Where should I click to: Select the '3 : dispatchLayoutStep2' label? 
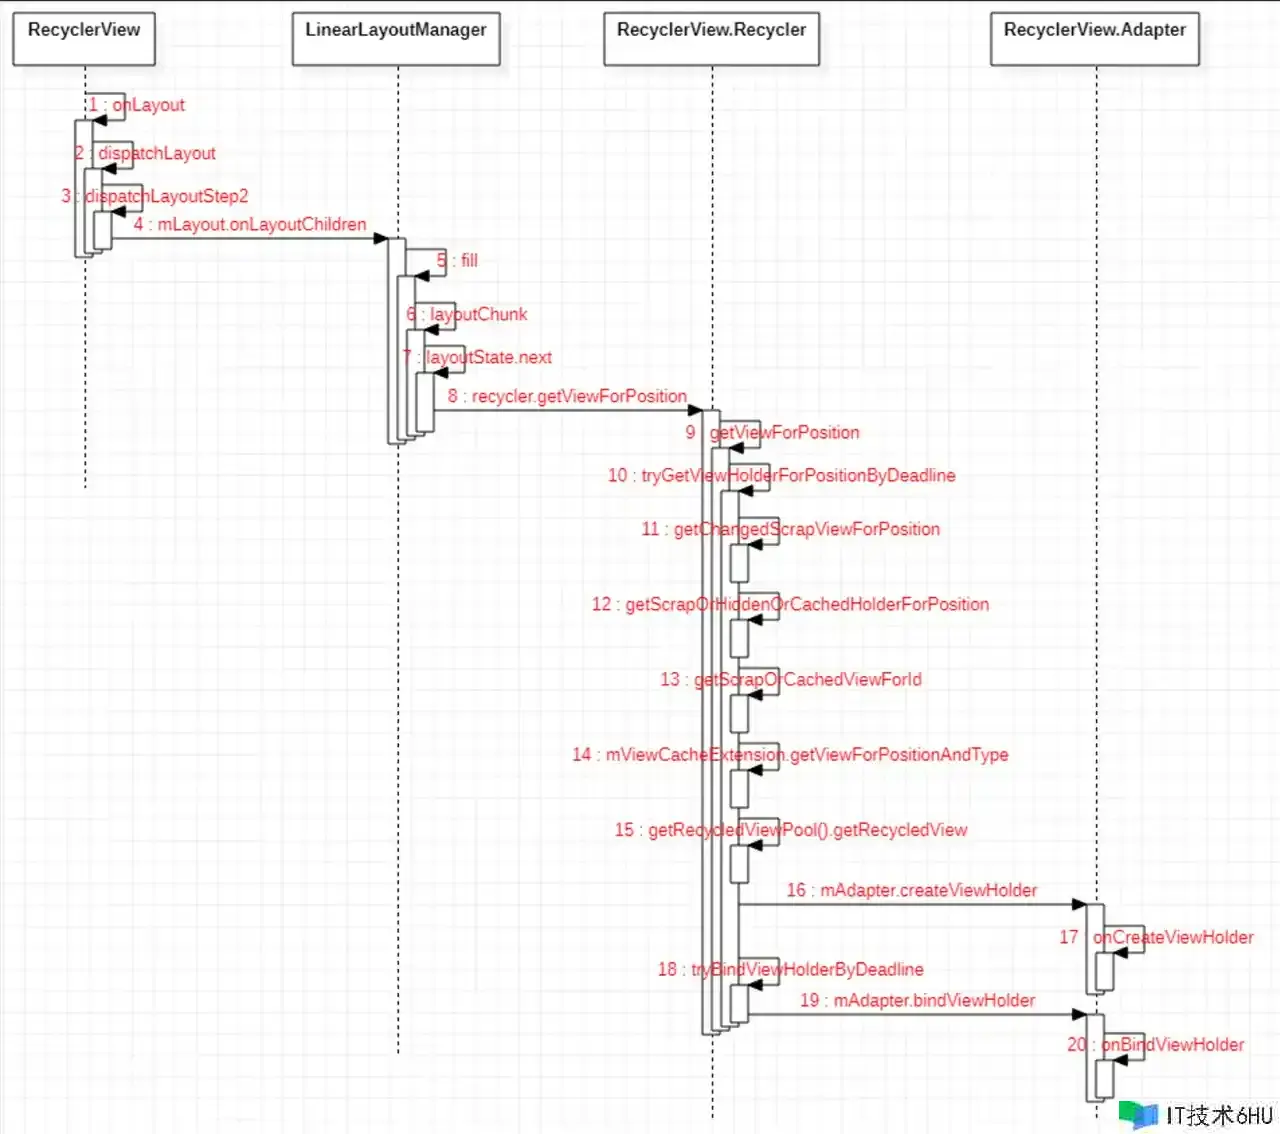click(x=155, y=196)
